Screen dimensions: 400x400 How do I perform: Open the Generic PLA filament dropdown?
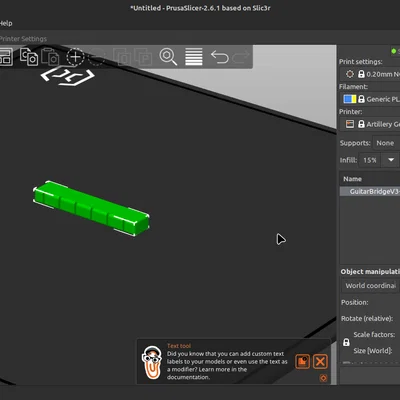(x=370, y=99)
